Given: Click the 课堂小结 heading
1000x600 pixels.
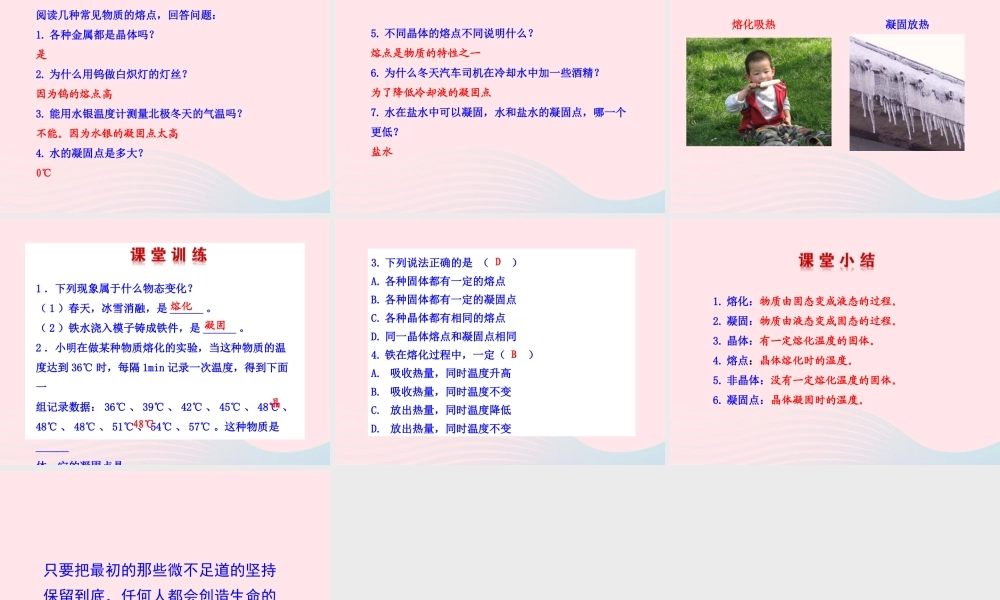Looking at the screenshot, I should click(837, 260).
